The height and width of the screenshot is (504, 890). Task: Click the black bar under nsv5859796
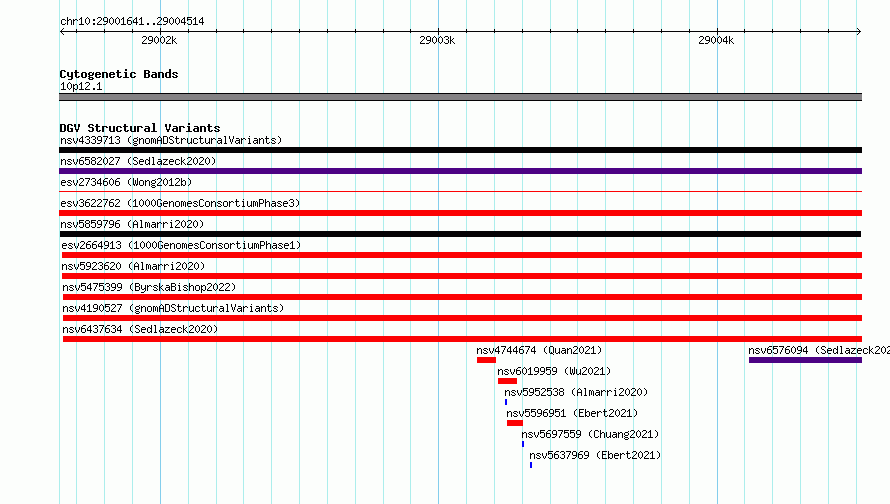tap(460, 234)
